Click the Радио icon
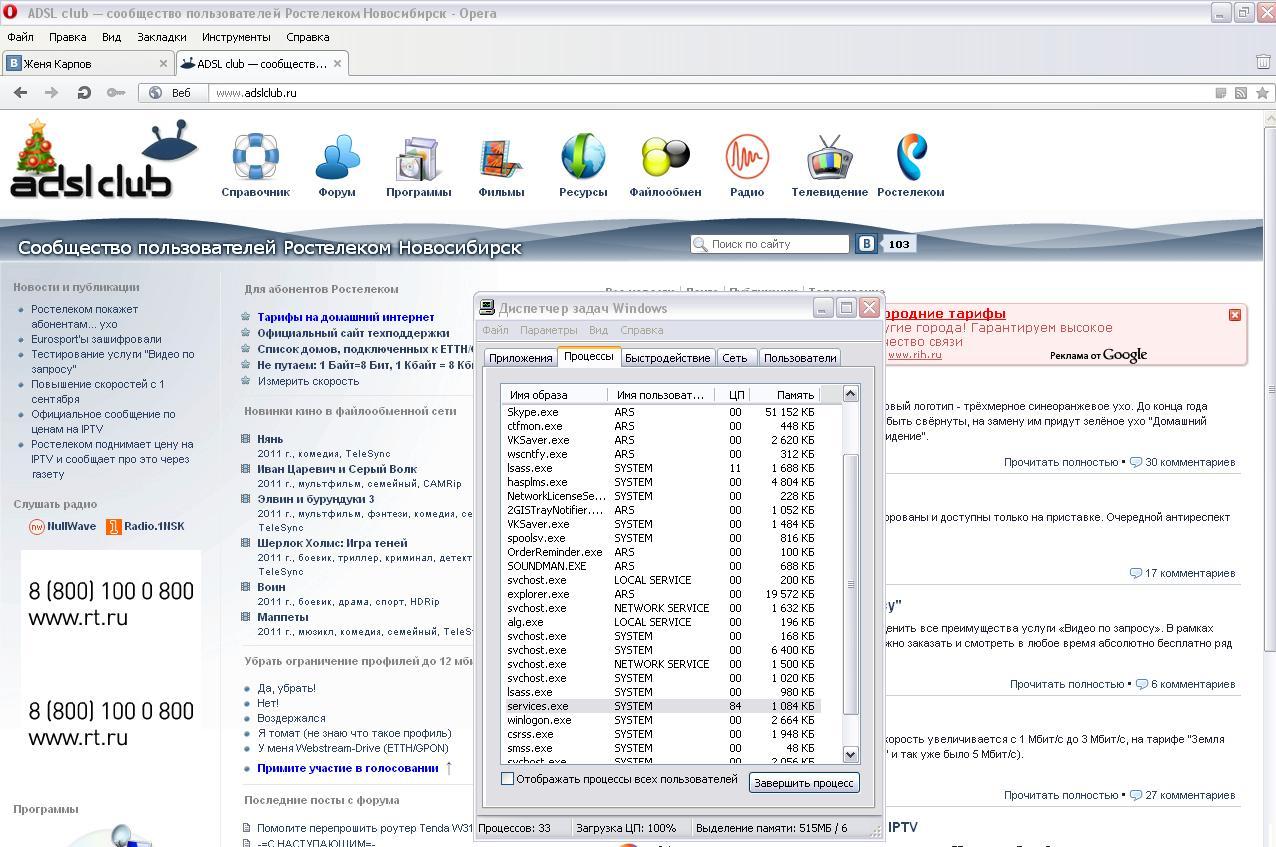This screenshot has height=847, width=1276. 746,159
